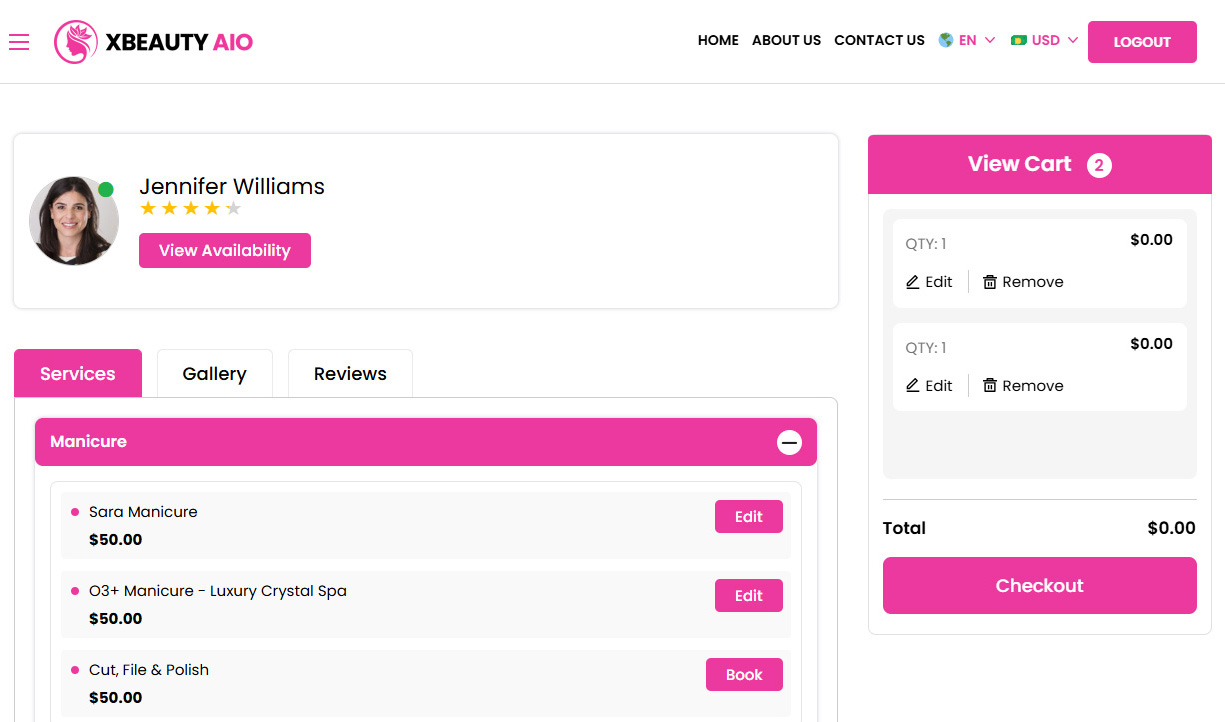1225x722 pixels.
Task: Select the Services tab
Action: pyautogui.click(x=78, y=374)
